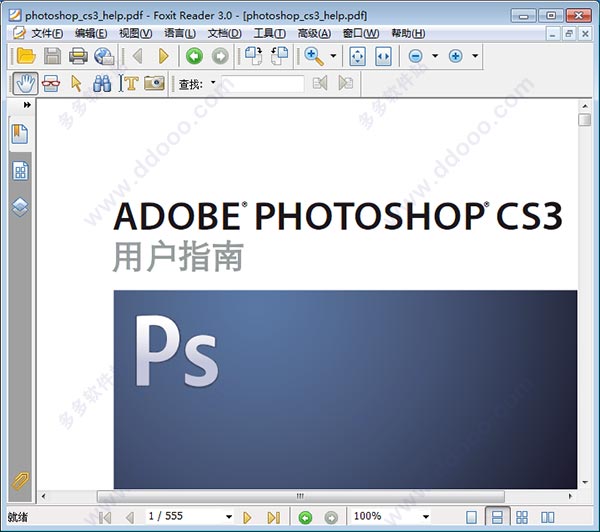Image resolution: width=600 pixels, height=532 pixels.
Task: Go to next page in status bar
Action: point(247,518)
